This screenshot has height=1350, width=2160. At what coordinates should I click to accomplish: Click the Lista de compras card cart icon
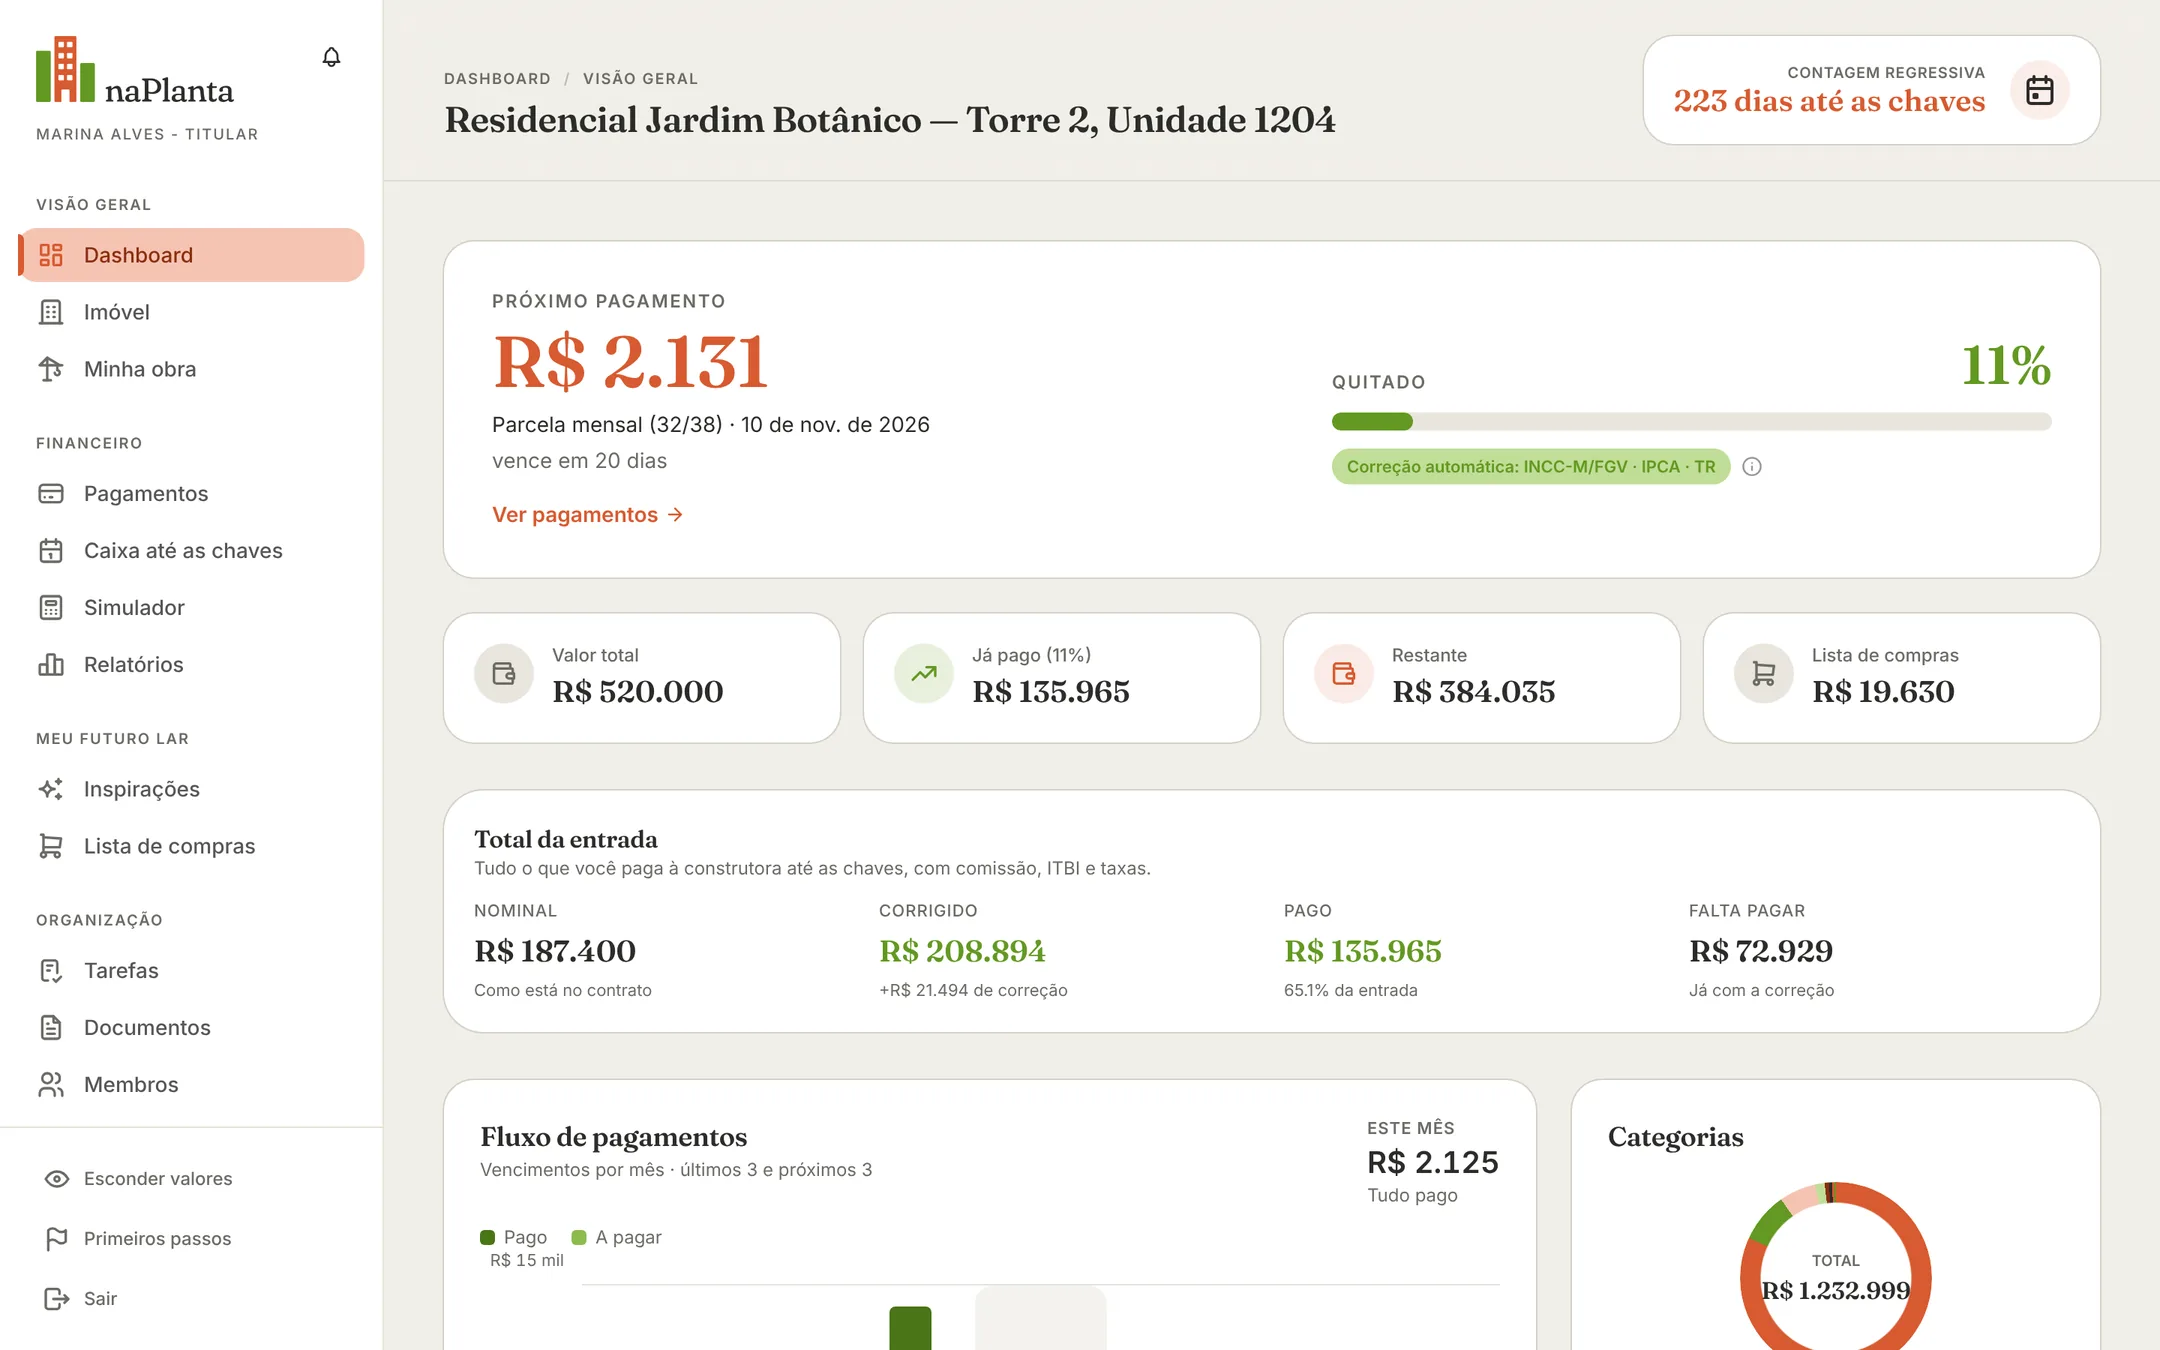[x=1764, y=674]
